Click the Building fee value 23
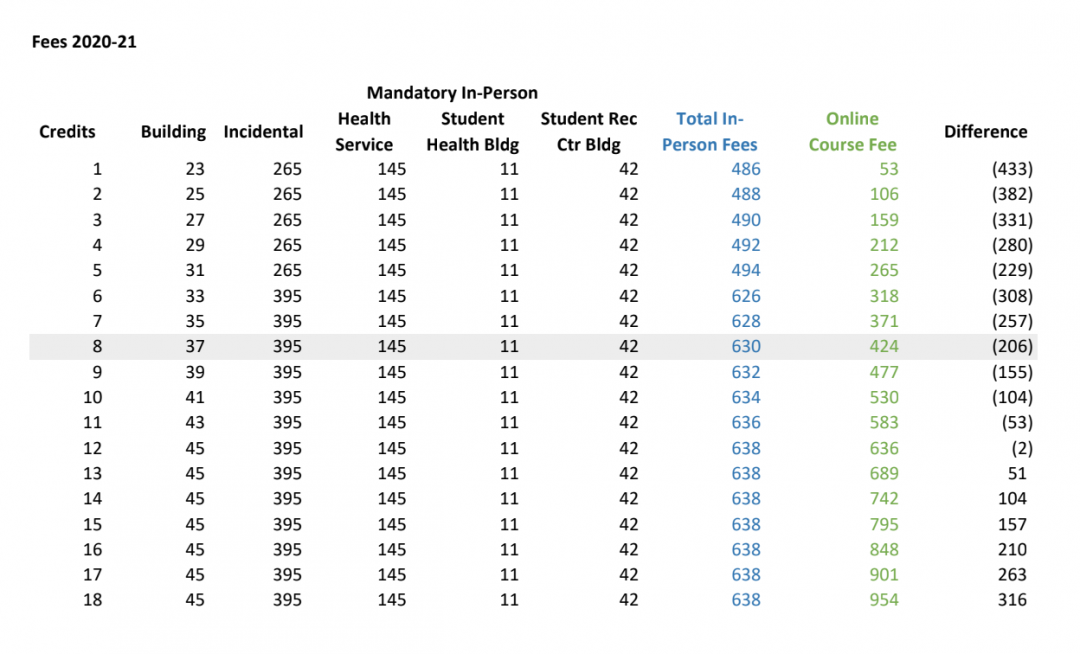This screenshot has width=1080, height=654. point(195,170)
